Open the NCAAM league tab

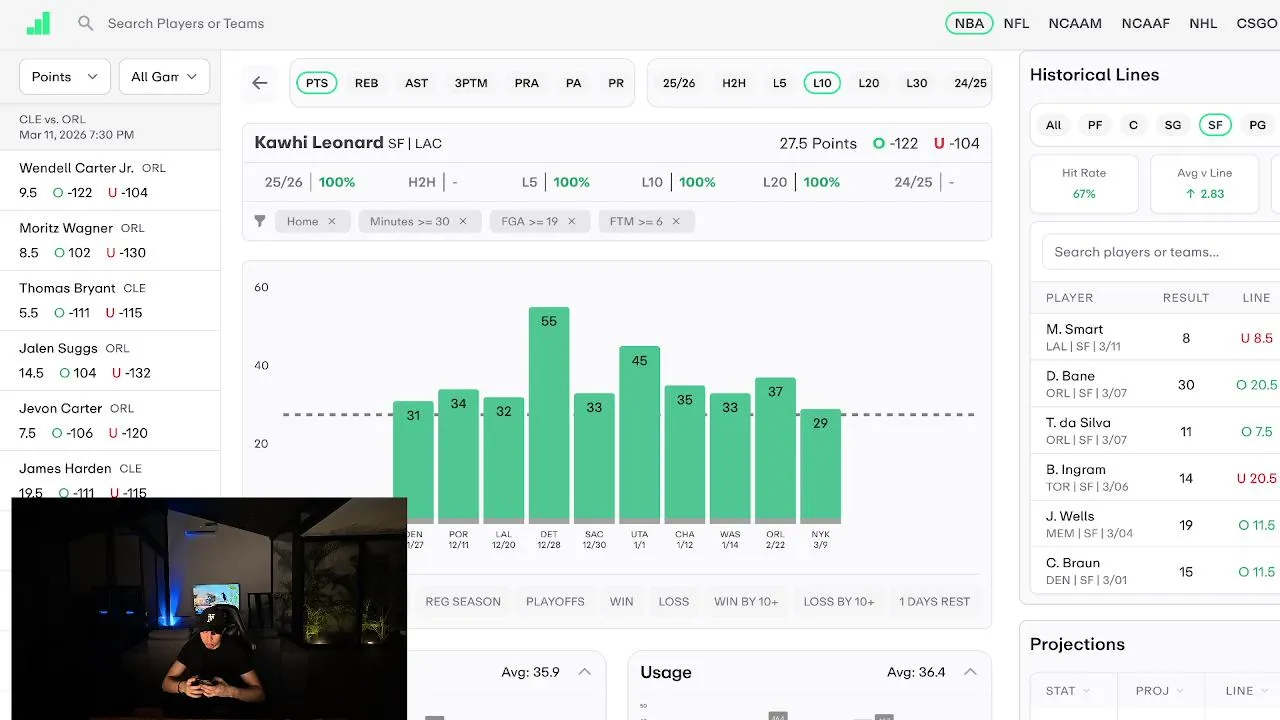click(1075, 23)
